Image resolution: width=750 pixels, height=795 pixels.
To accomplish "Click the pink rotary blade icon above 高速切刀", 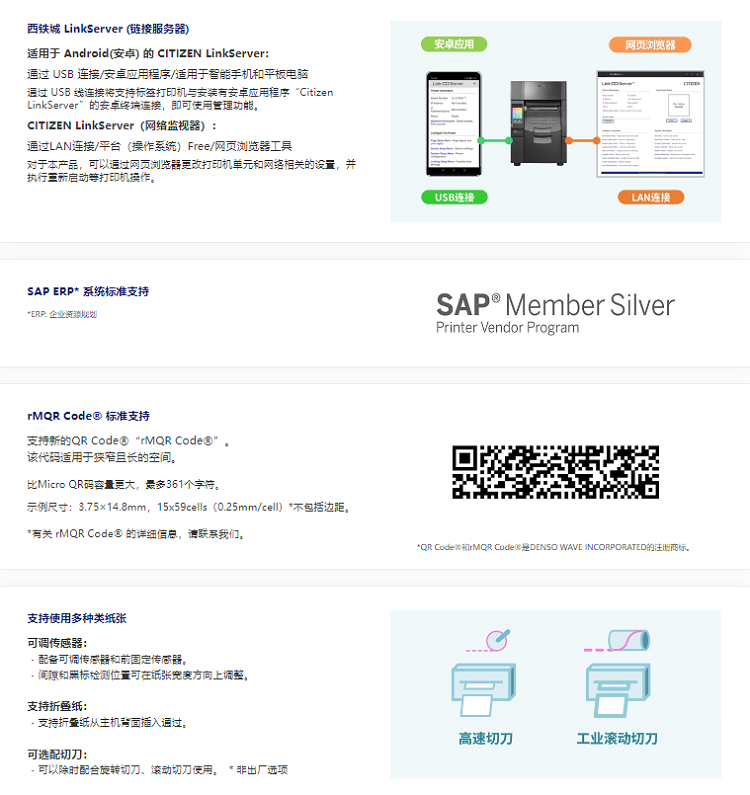I will [x=488, y=640].
